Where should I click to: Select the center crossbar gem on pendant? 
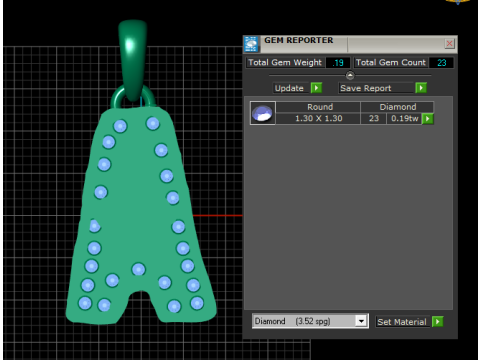[138, 269]
